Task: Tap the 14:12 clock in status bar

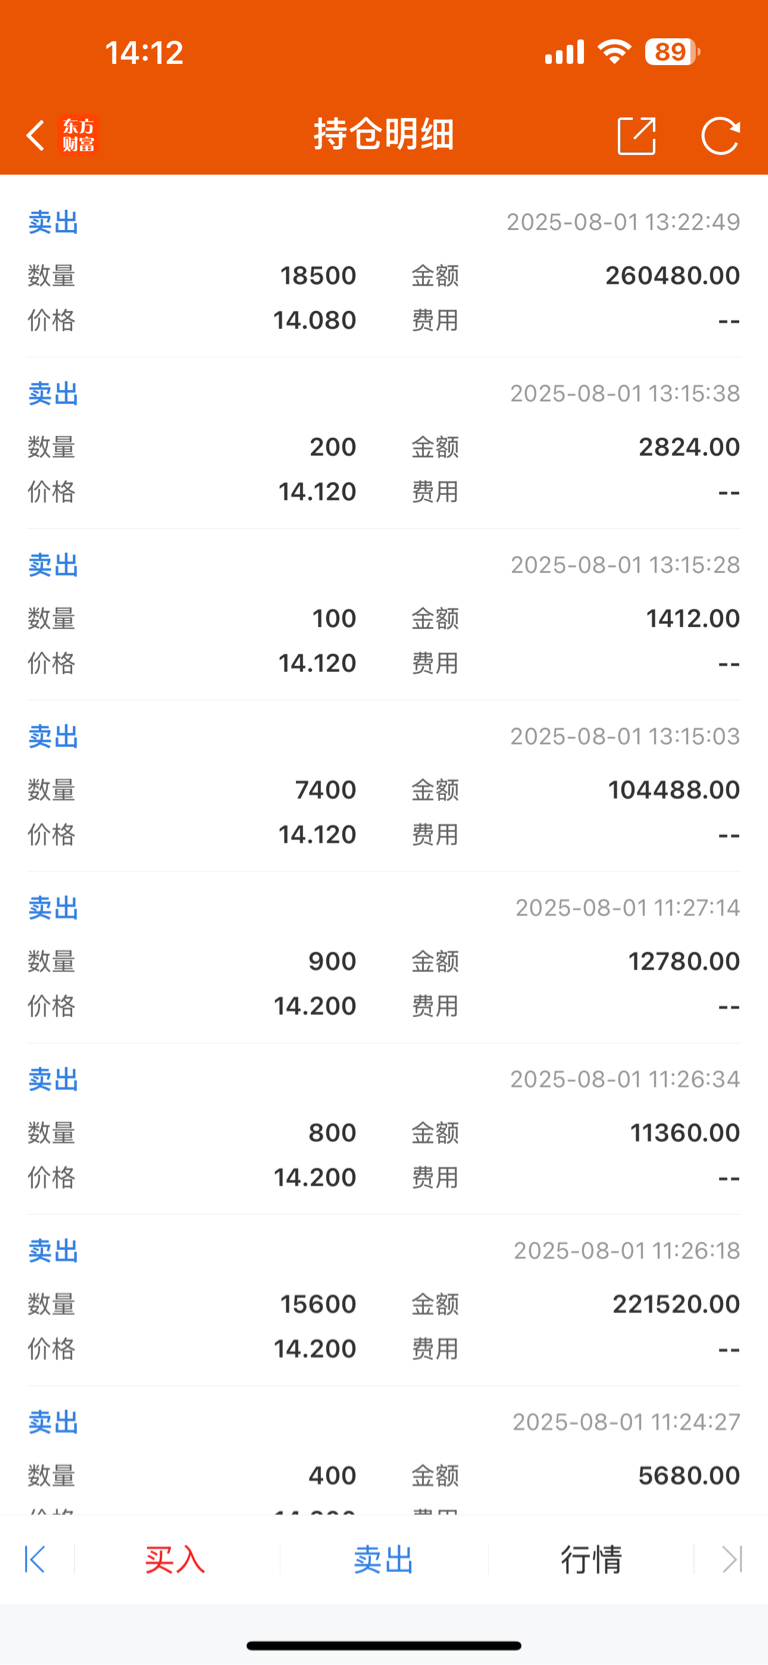Action: [x=145, y=52]
